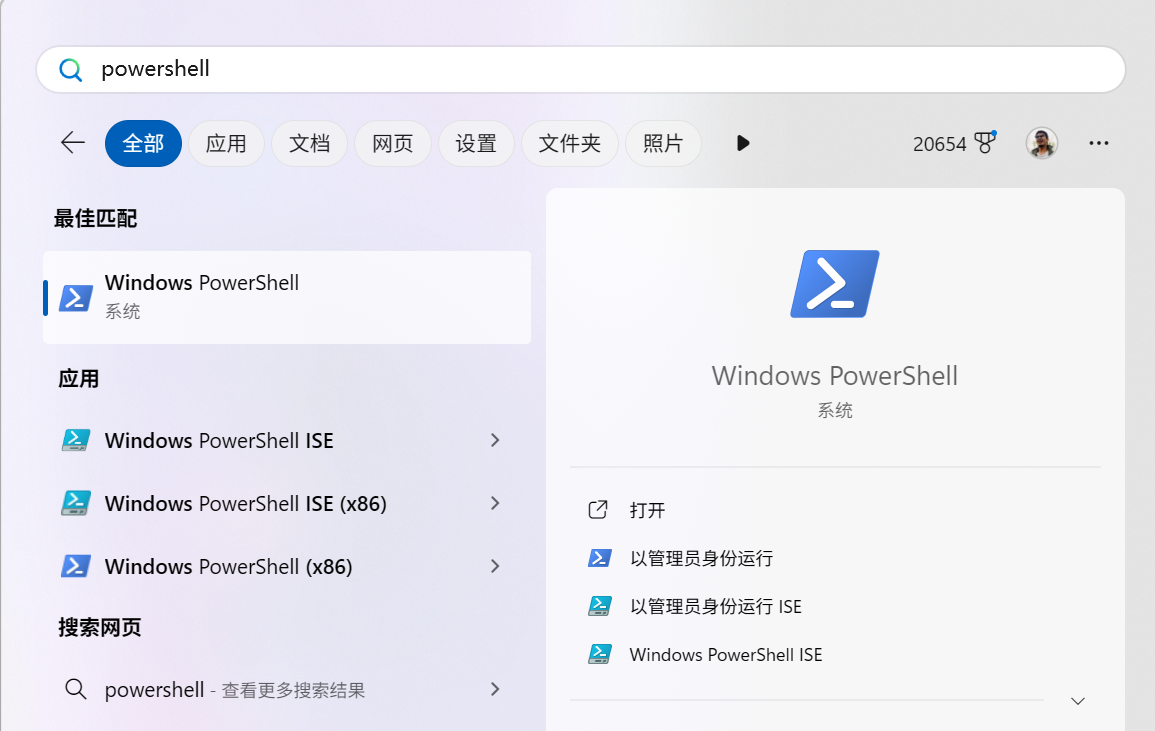
Task: Choose 以管理员身份运行 action
Action: 701,558
